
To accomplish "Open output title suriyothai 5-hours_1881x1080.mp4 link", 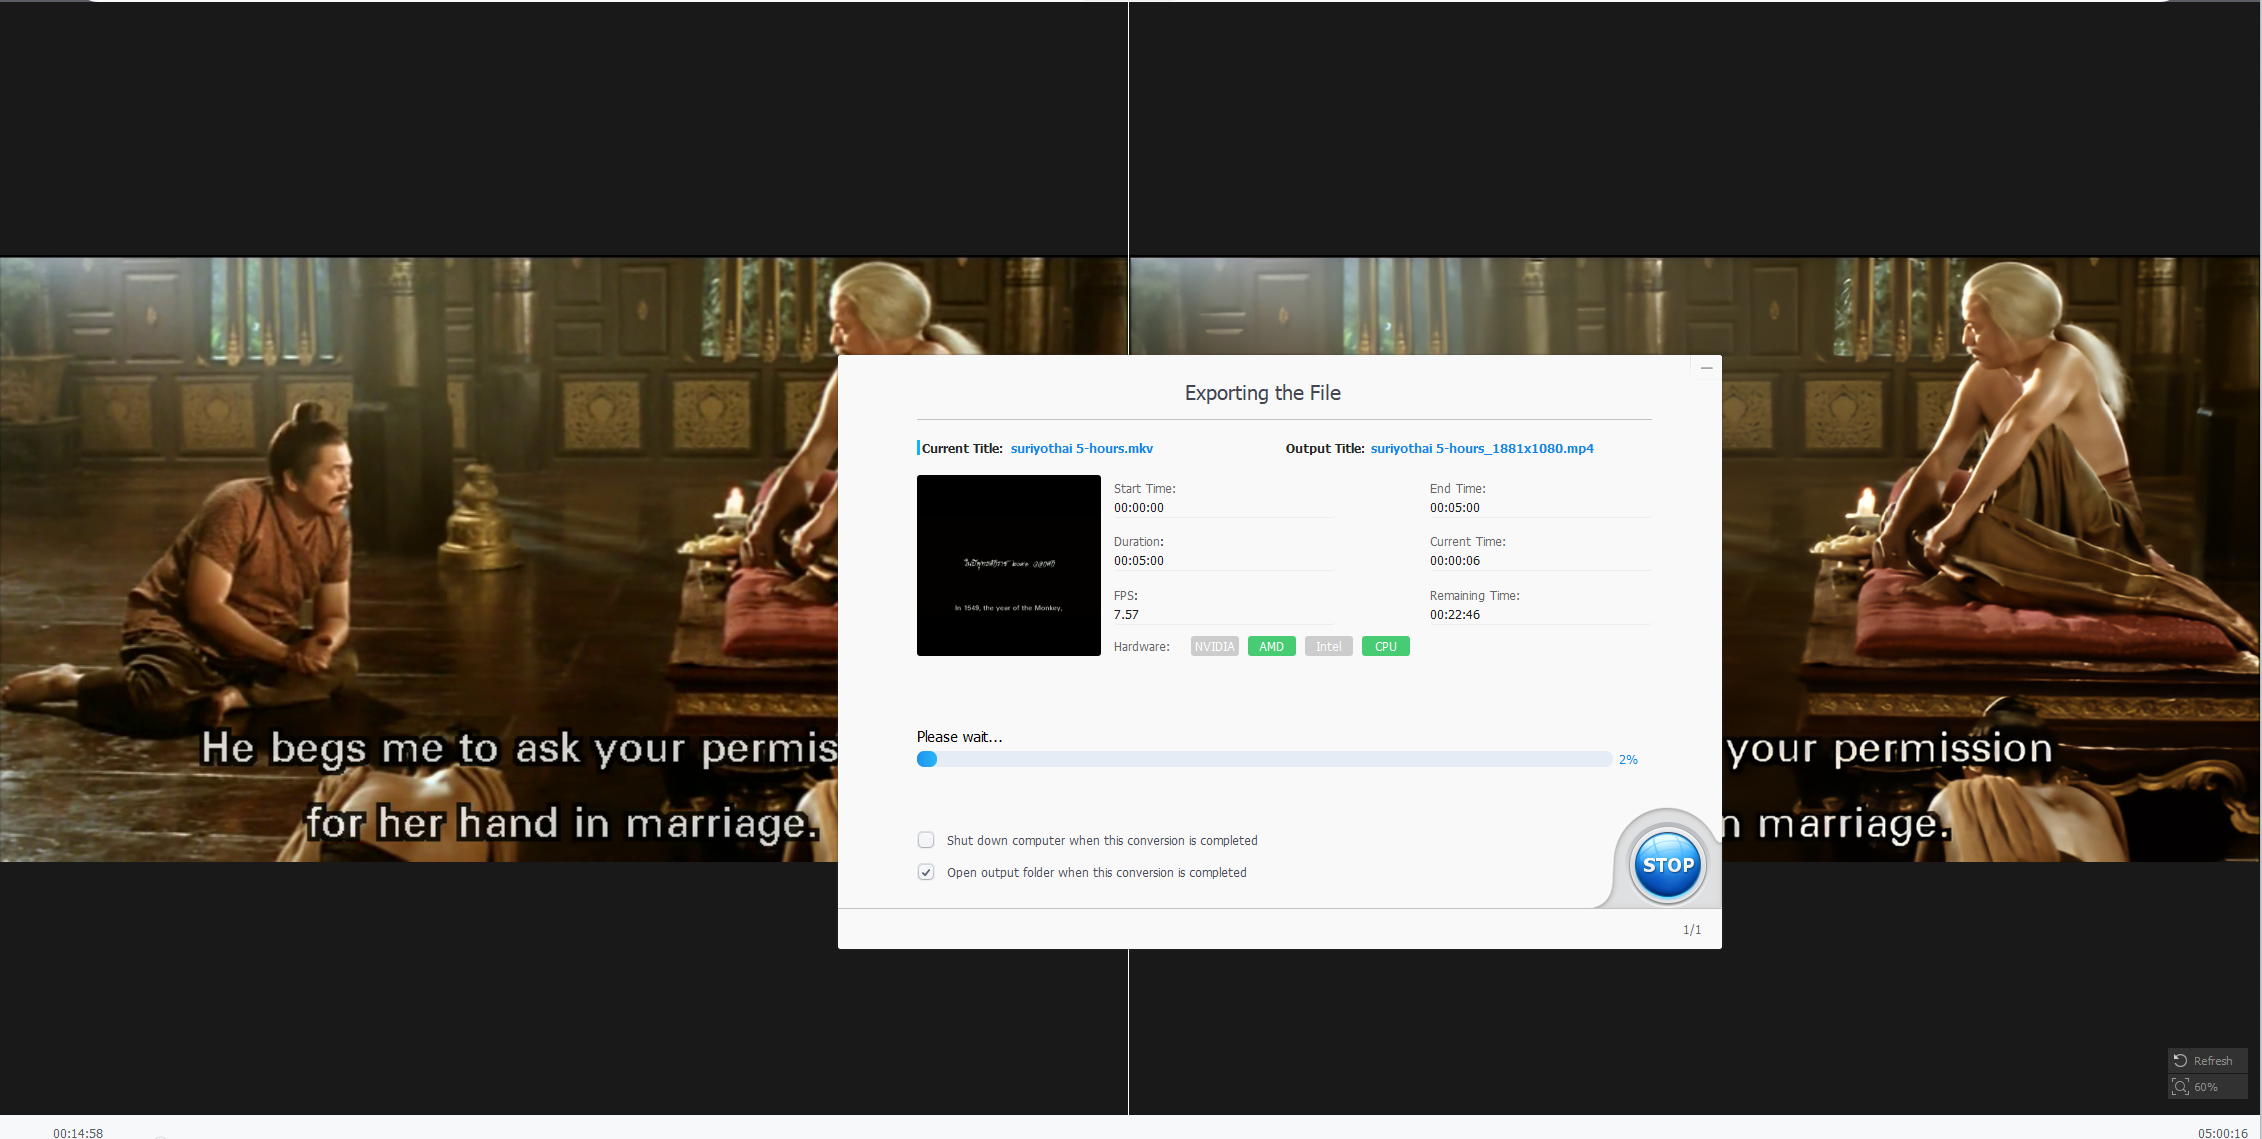I will [x=1481, y=448].
